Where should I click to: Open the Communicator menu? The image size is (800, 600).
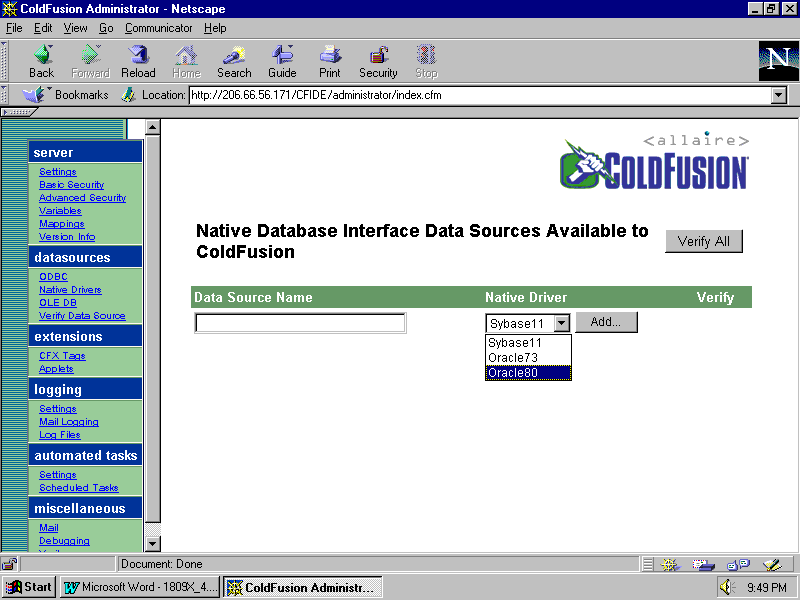coord(159,28)
